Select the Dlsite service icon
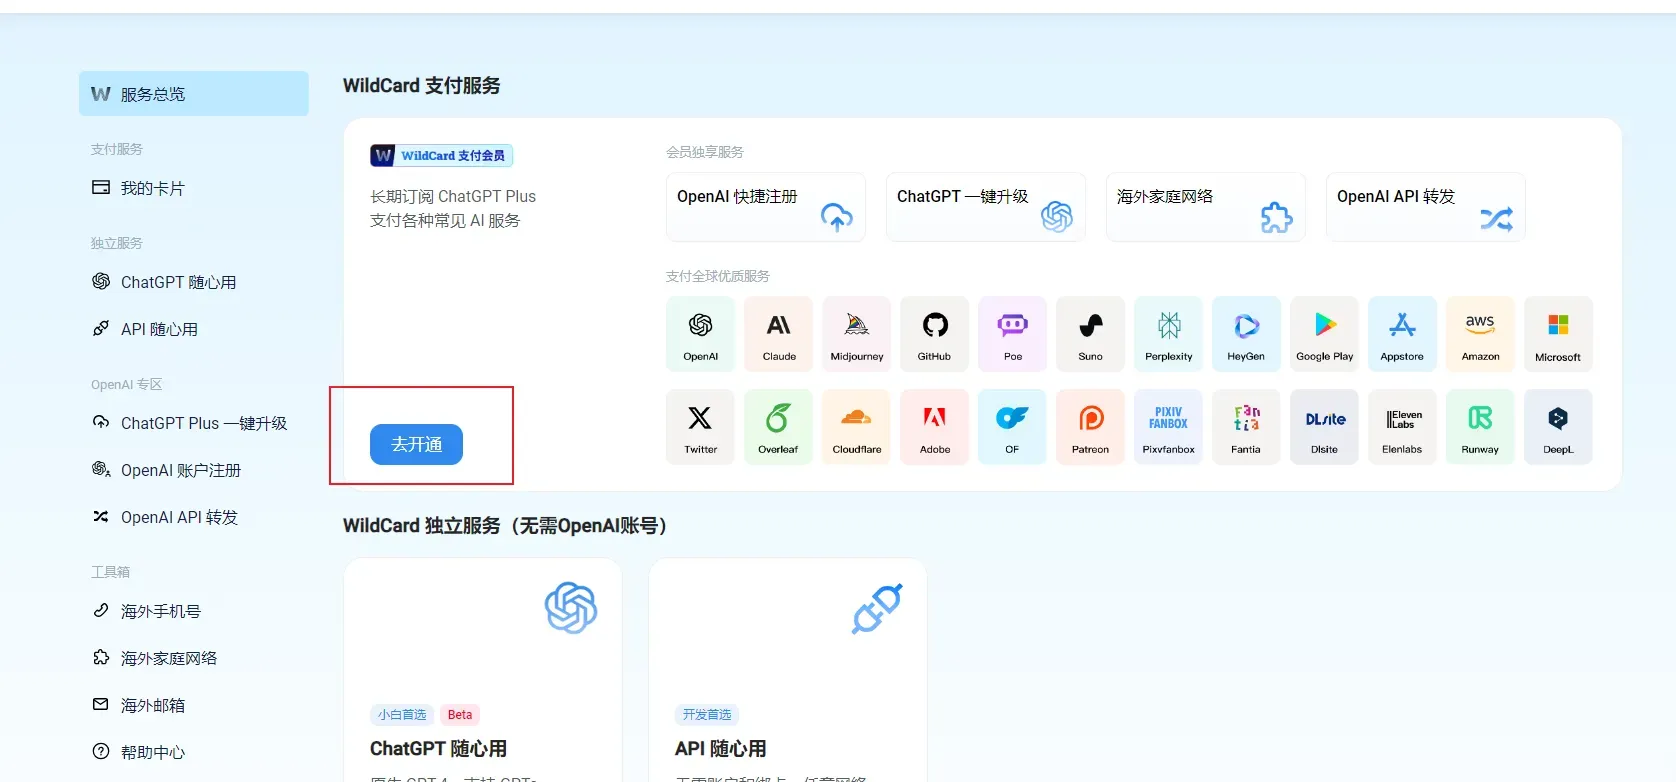Viewport: 1676px width, 782px height. 1324,427
